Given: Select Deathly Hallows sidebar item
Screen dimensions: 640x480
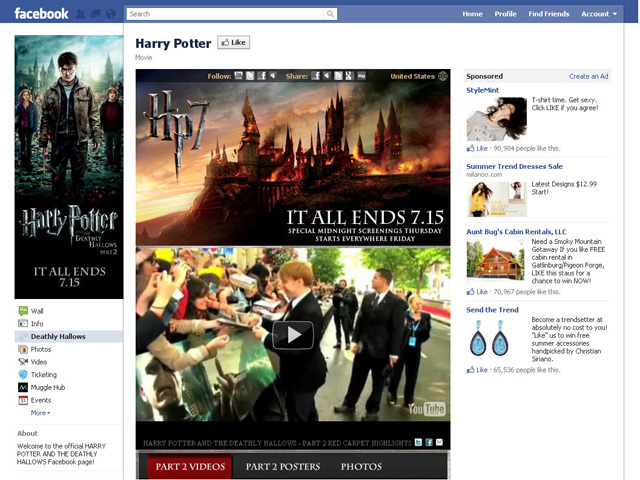Looking at the screenshot, I should (x=69, y=336).
